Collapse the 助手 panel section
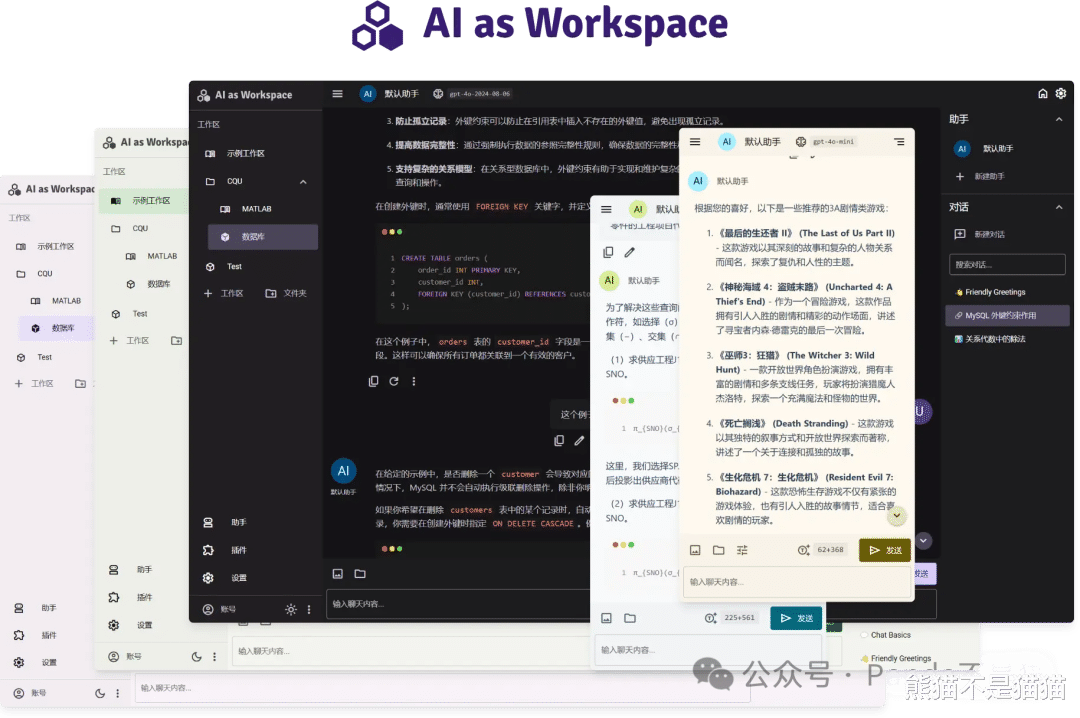1080x718 pixels. [1059, 119]
